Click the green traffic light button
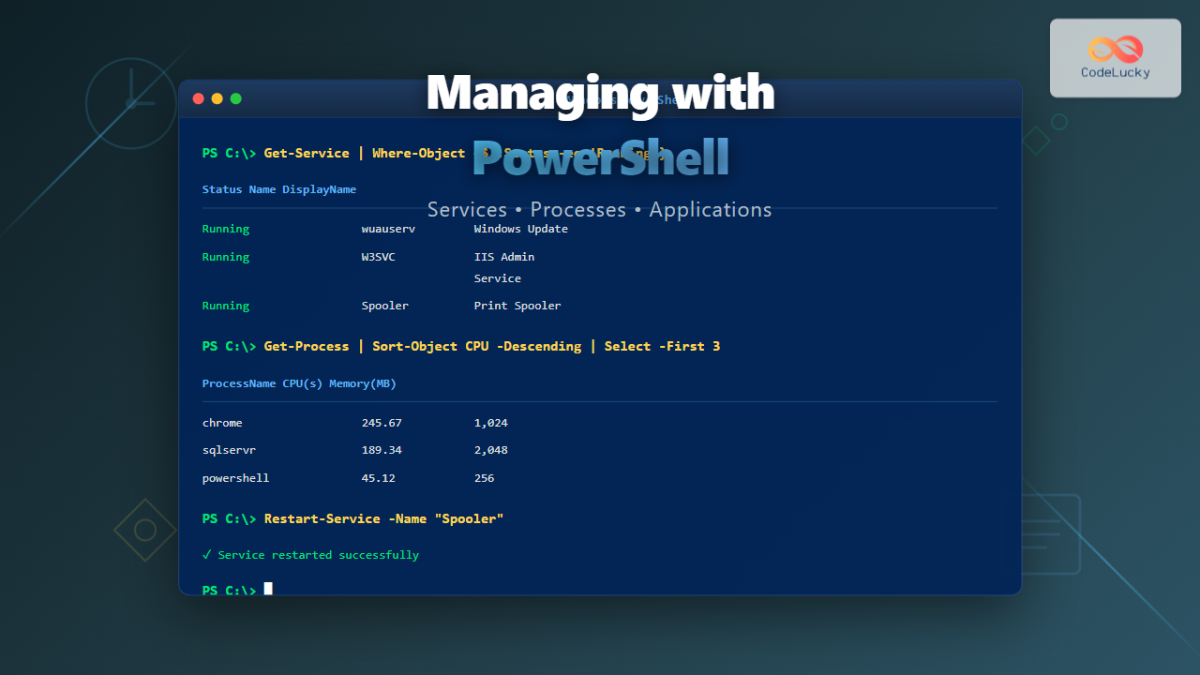Viewport: 1200px width, 675px height. coord(235,98)
